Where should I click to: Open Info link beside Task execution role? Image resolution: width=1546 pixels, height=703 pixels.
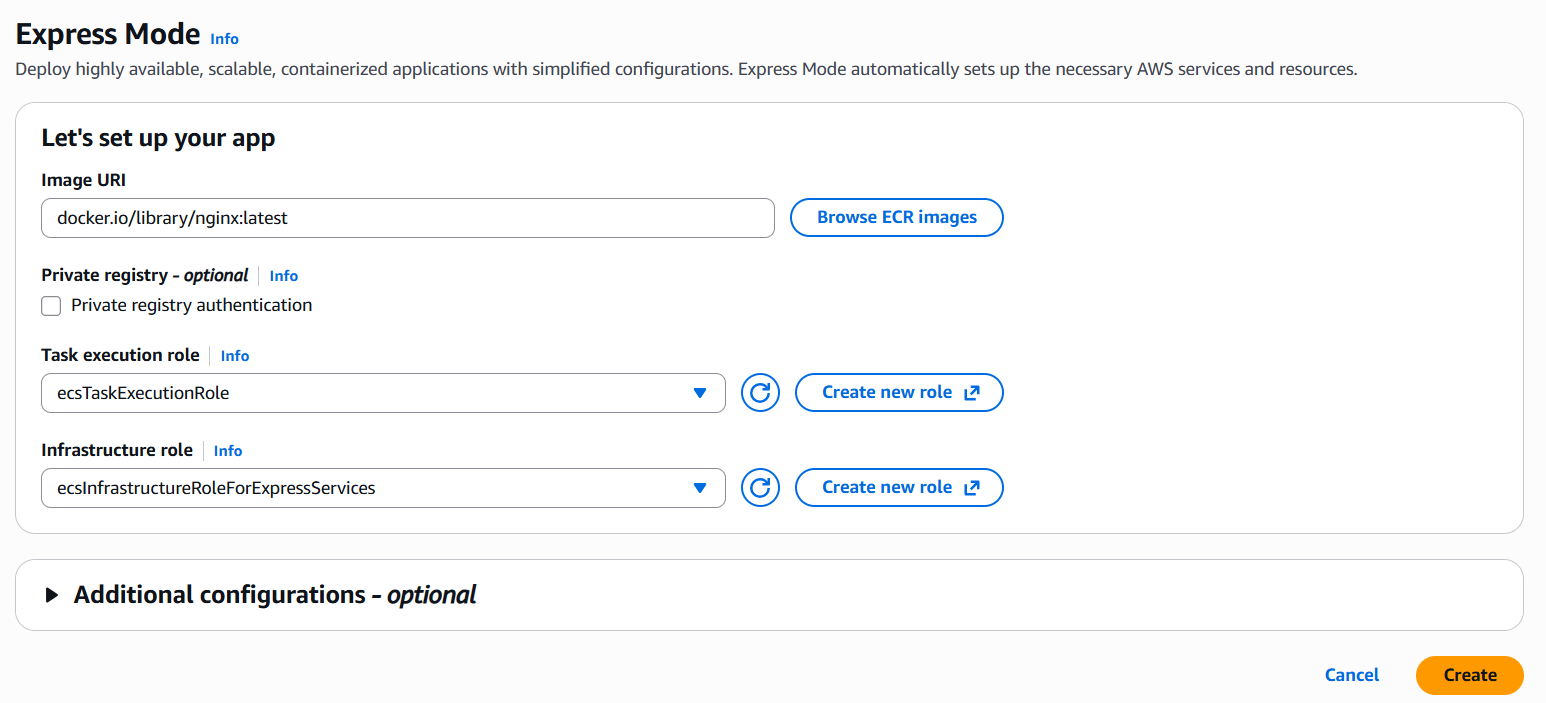pos(235,356)
